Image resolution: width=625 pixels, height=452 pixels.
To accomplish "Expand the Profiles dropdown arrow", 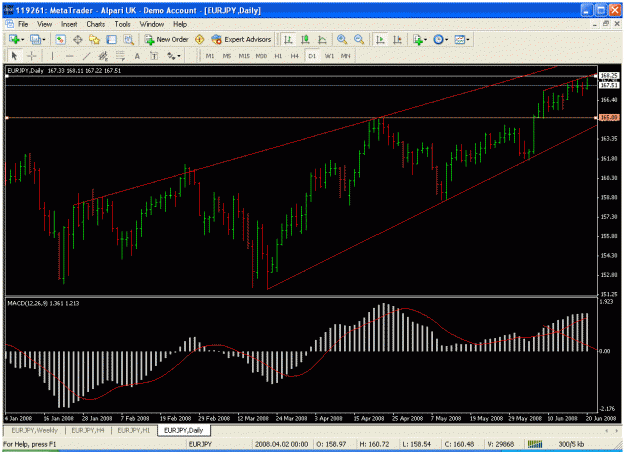I will pos(44,39).
